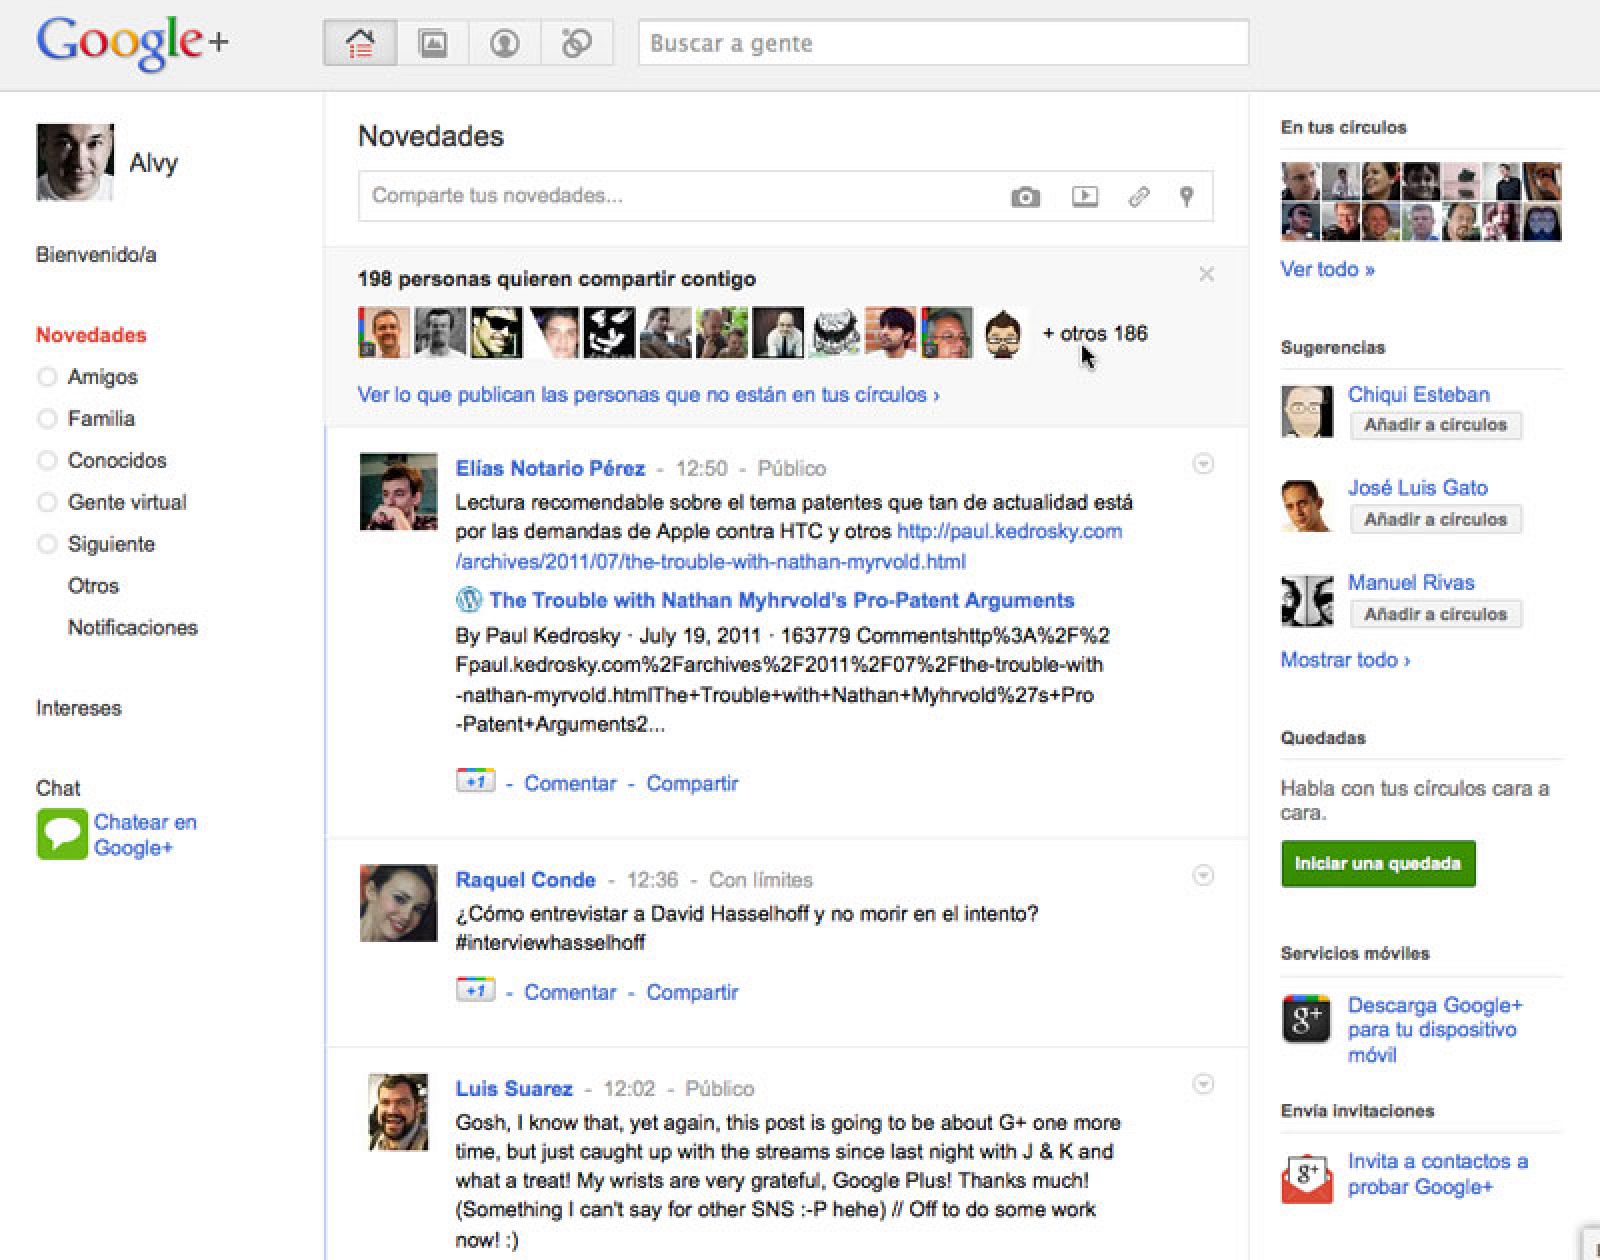Select the Profile icon in top bar
The height and width of the screenshot is (1260, 1600).
(504, 43)
